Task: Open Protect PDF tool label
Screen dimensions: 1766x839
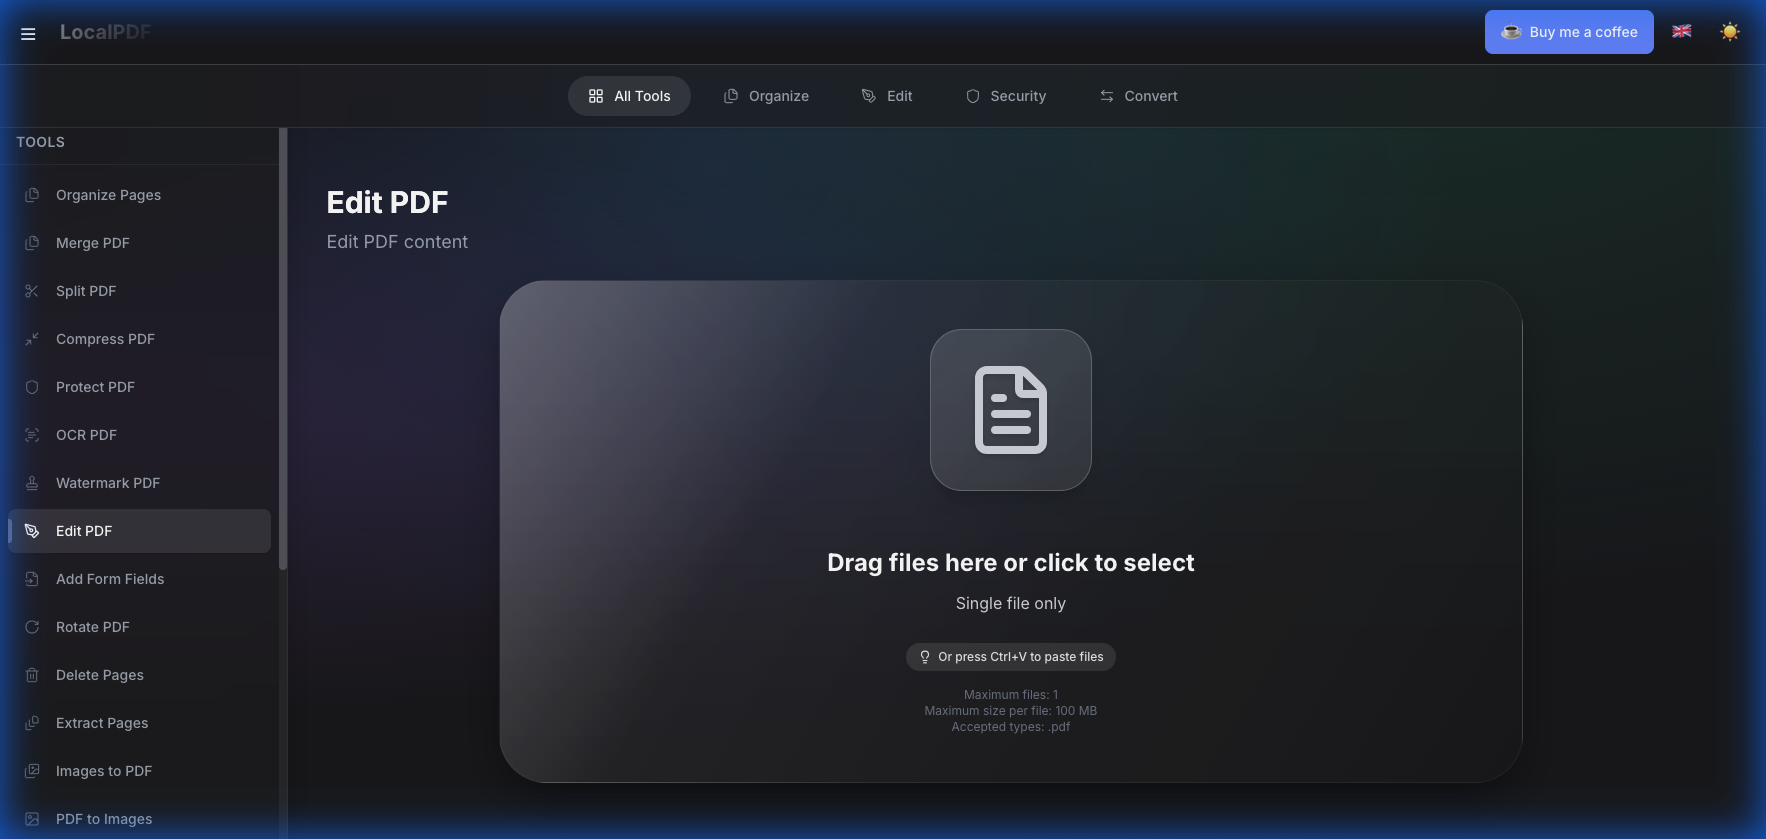Action: [95, 387]
